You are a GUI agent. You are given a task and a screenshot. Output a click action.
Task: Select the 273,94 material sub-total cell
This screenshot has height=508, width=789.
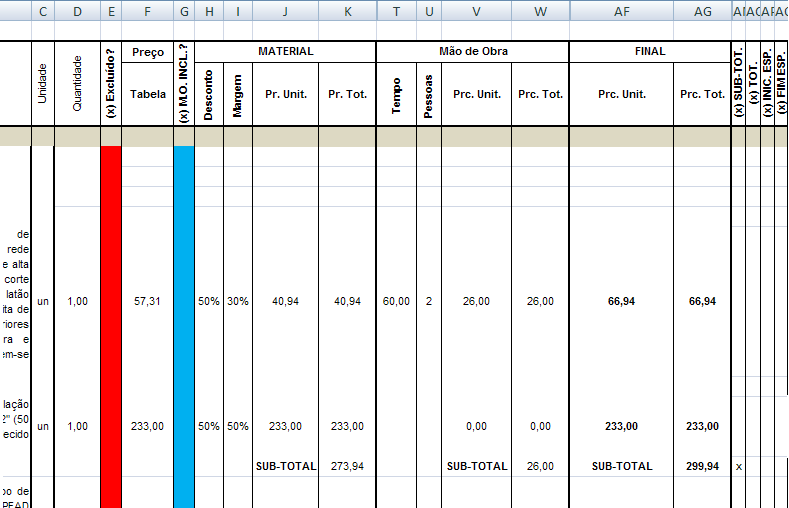[x=348, y=466]
